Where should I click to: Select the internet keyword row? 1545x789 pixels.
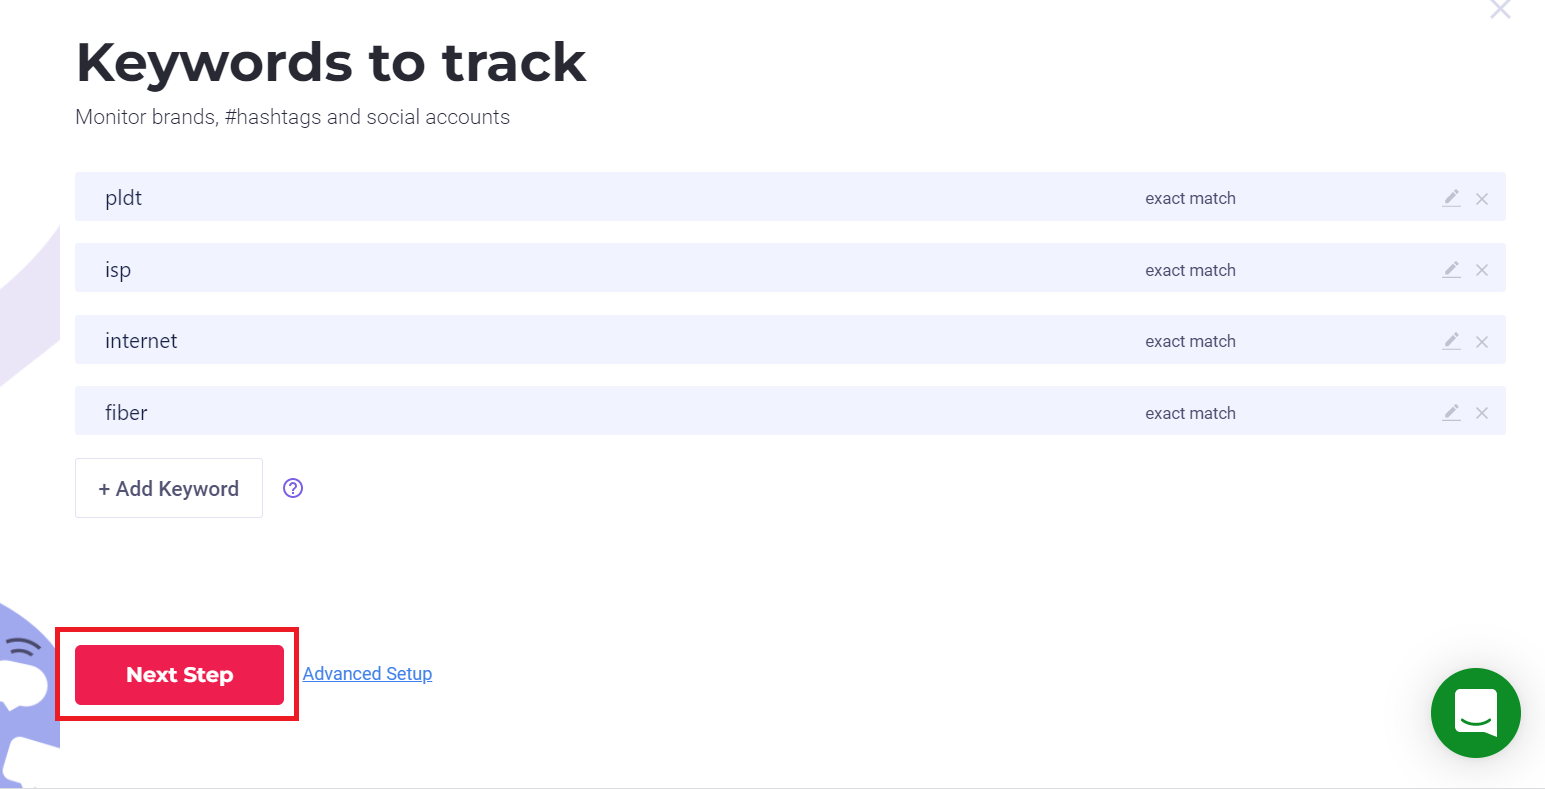click(790, 340)
